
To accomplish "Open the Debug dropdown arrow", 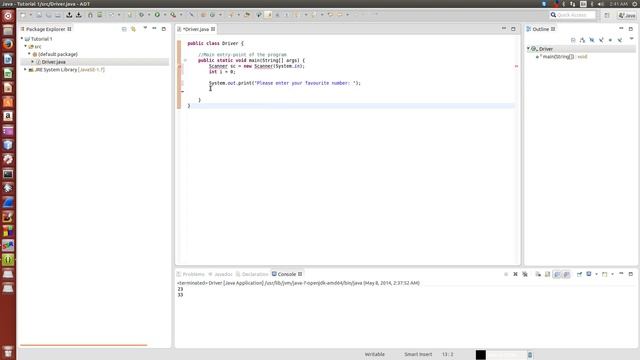I will click(x=149, y=15).
